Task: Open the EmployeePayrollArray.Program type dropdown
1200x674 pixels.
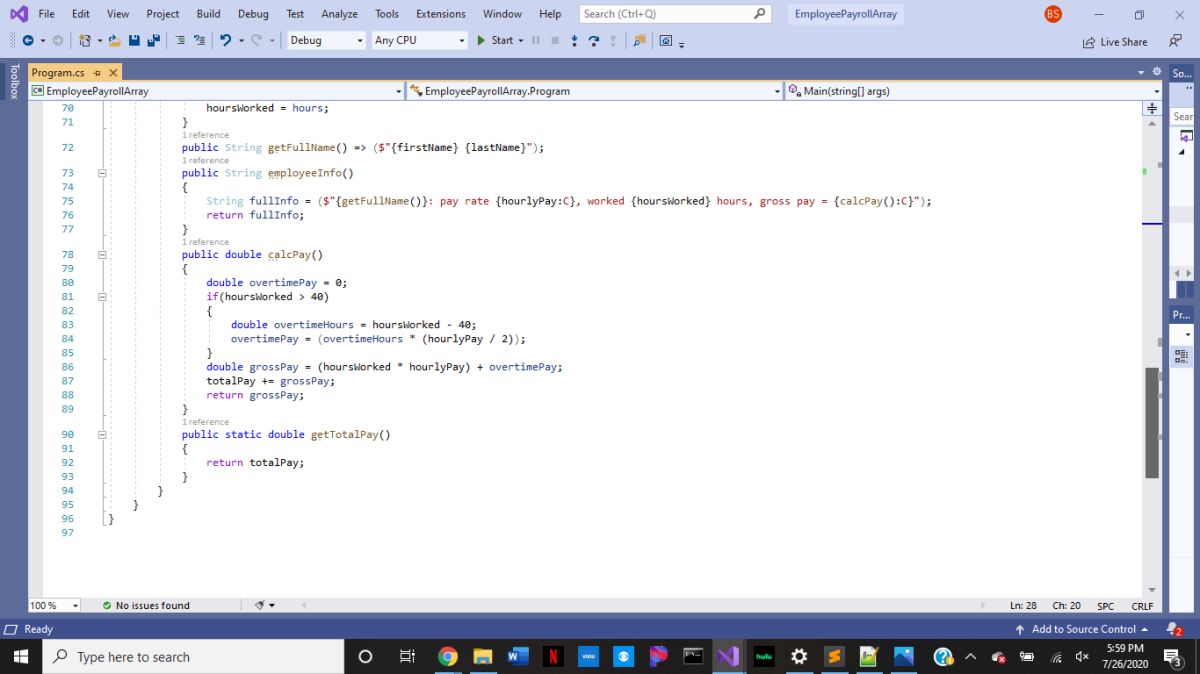Action: pos(595,91)
